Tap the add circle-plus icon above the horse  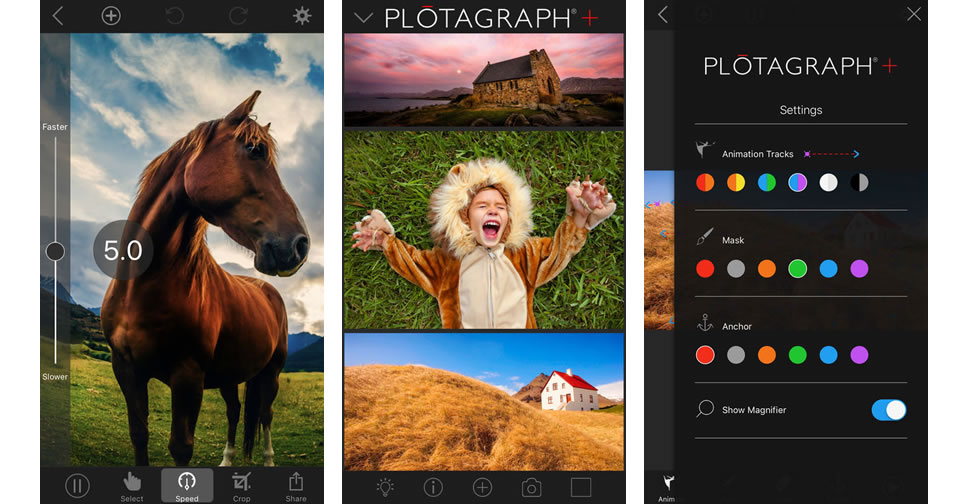[111, 15]
